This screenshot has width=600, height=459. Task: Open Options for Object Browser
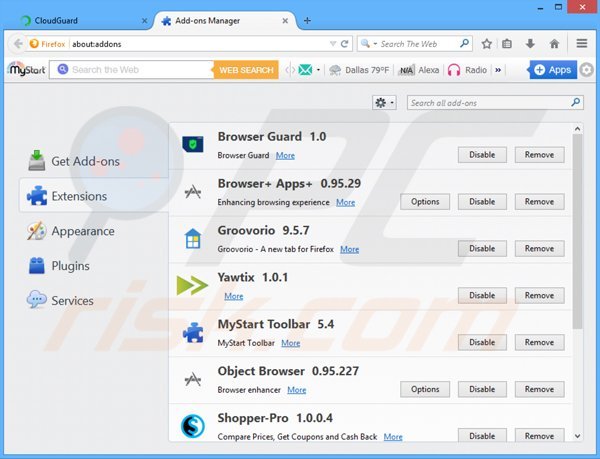point(425,389)
